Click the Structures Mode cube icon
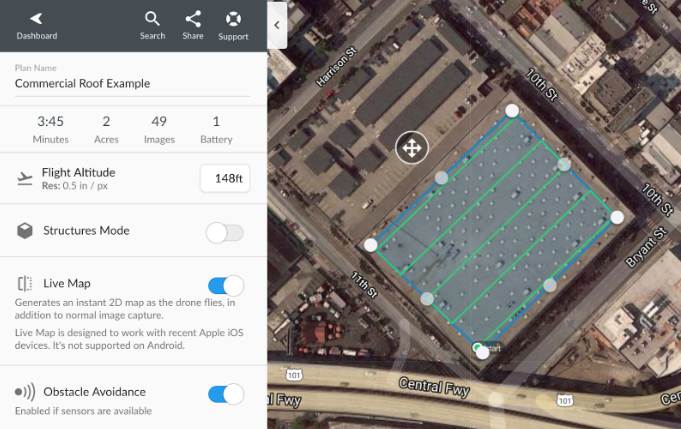 tap(25, 231)
